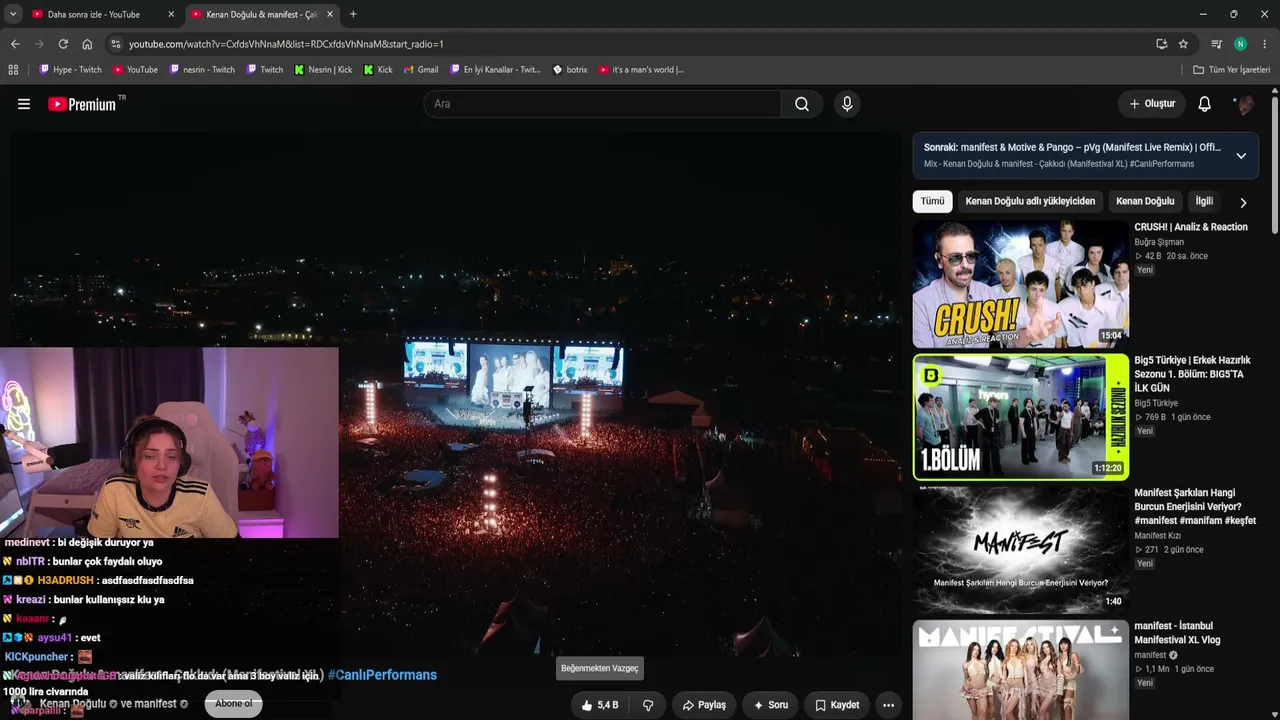Viewport: 1280px width, 720px height.
Task: Go to browser home page
Action: point(87,44)
